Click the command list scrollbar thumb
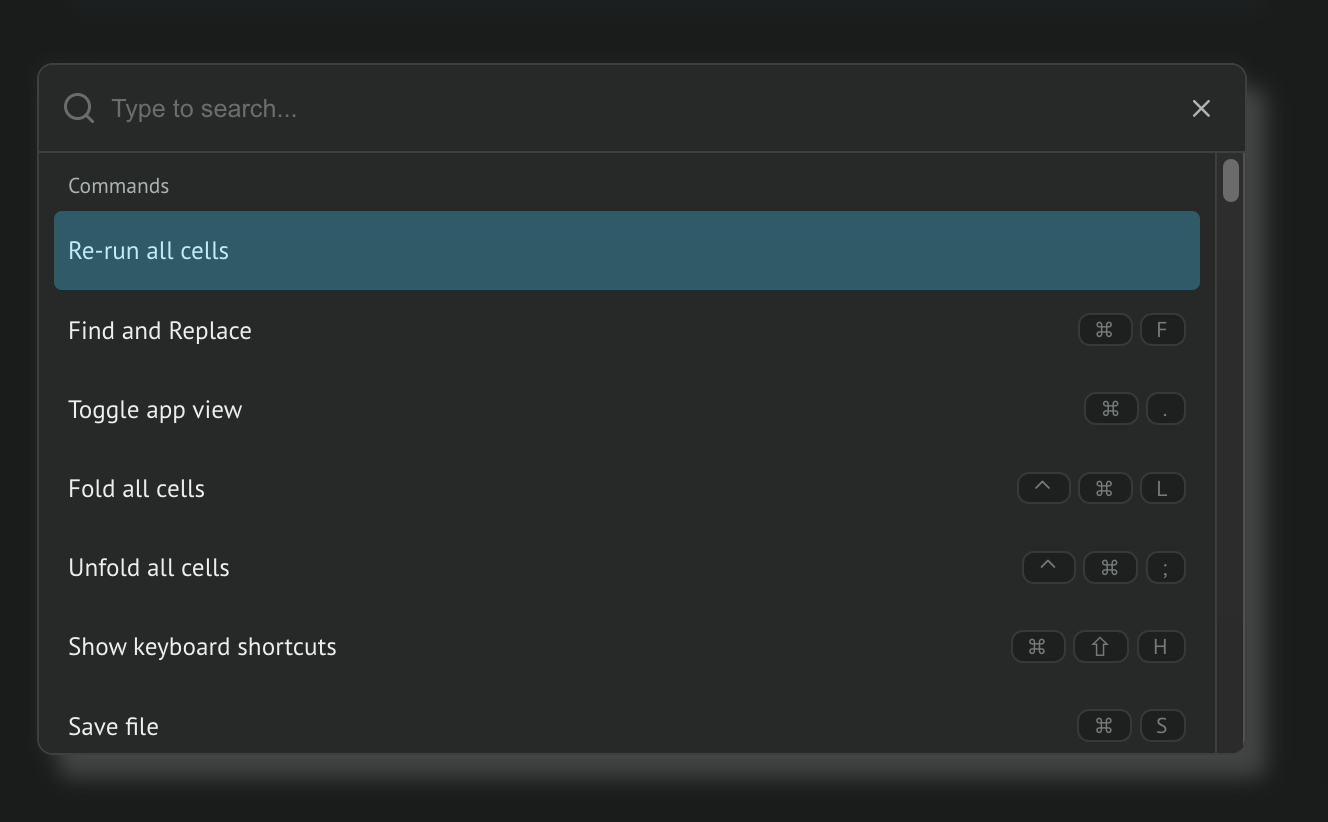This screenshot has height=822, width=1328. click(1231, 180)
